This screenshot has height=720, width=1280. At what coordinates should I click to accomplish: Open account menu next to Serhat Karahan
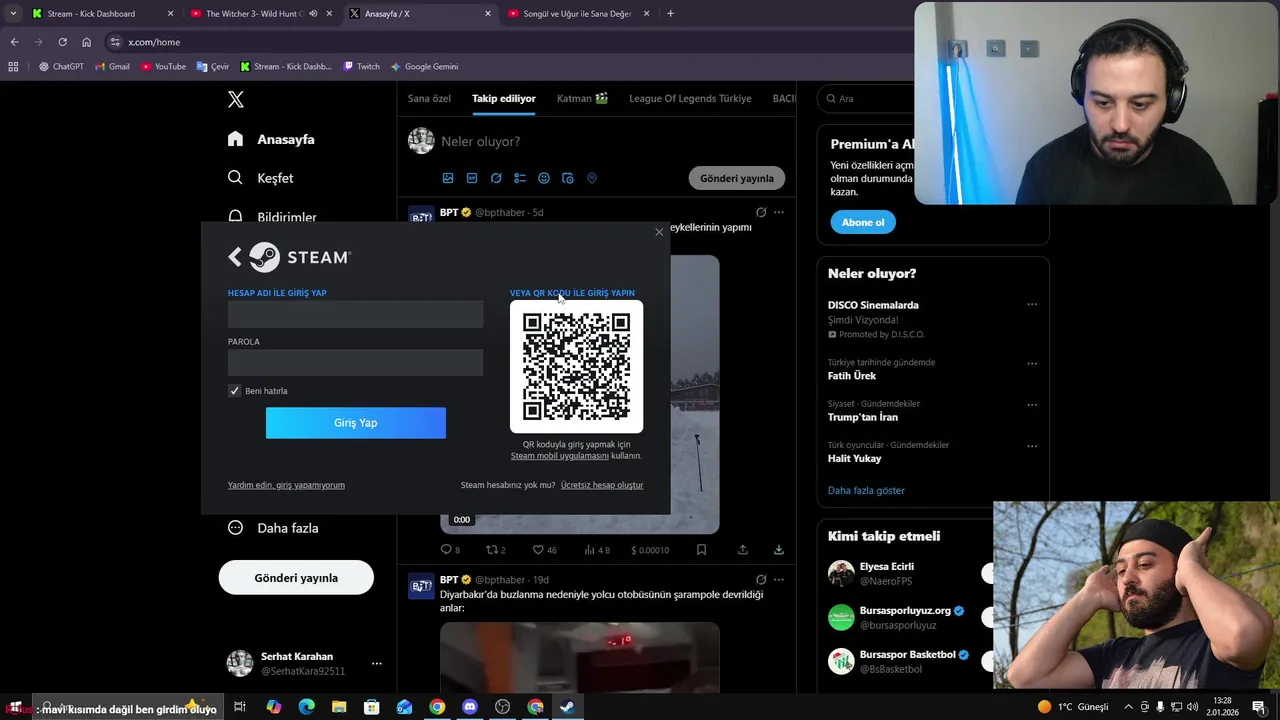[377, 664]
